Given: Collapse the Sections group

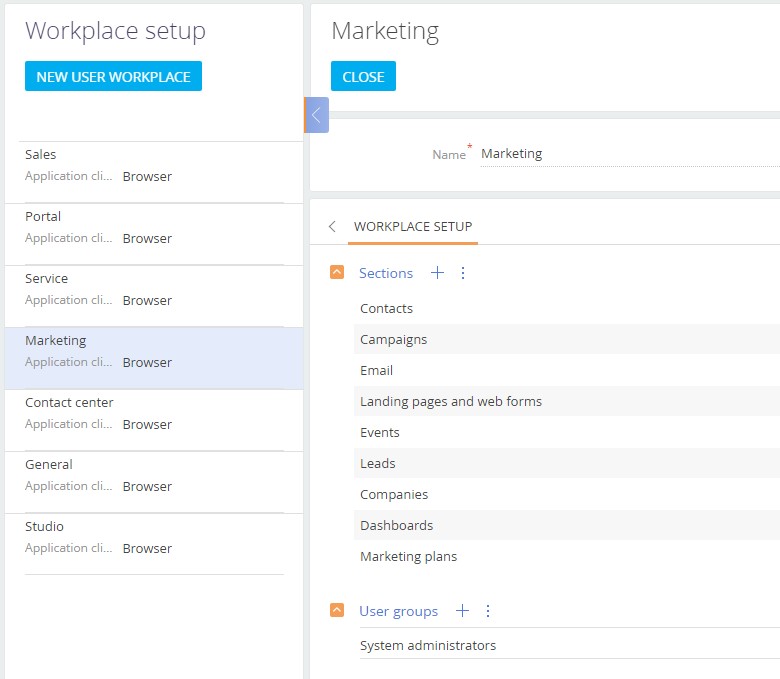Looking at the screenshot, I should [338, 273].
